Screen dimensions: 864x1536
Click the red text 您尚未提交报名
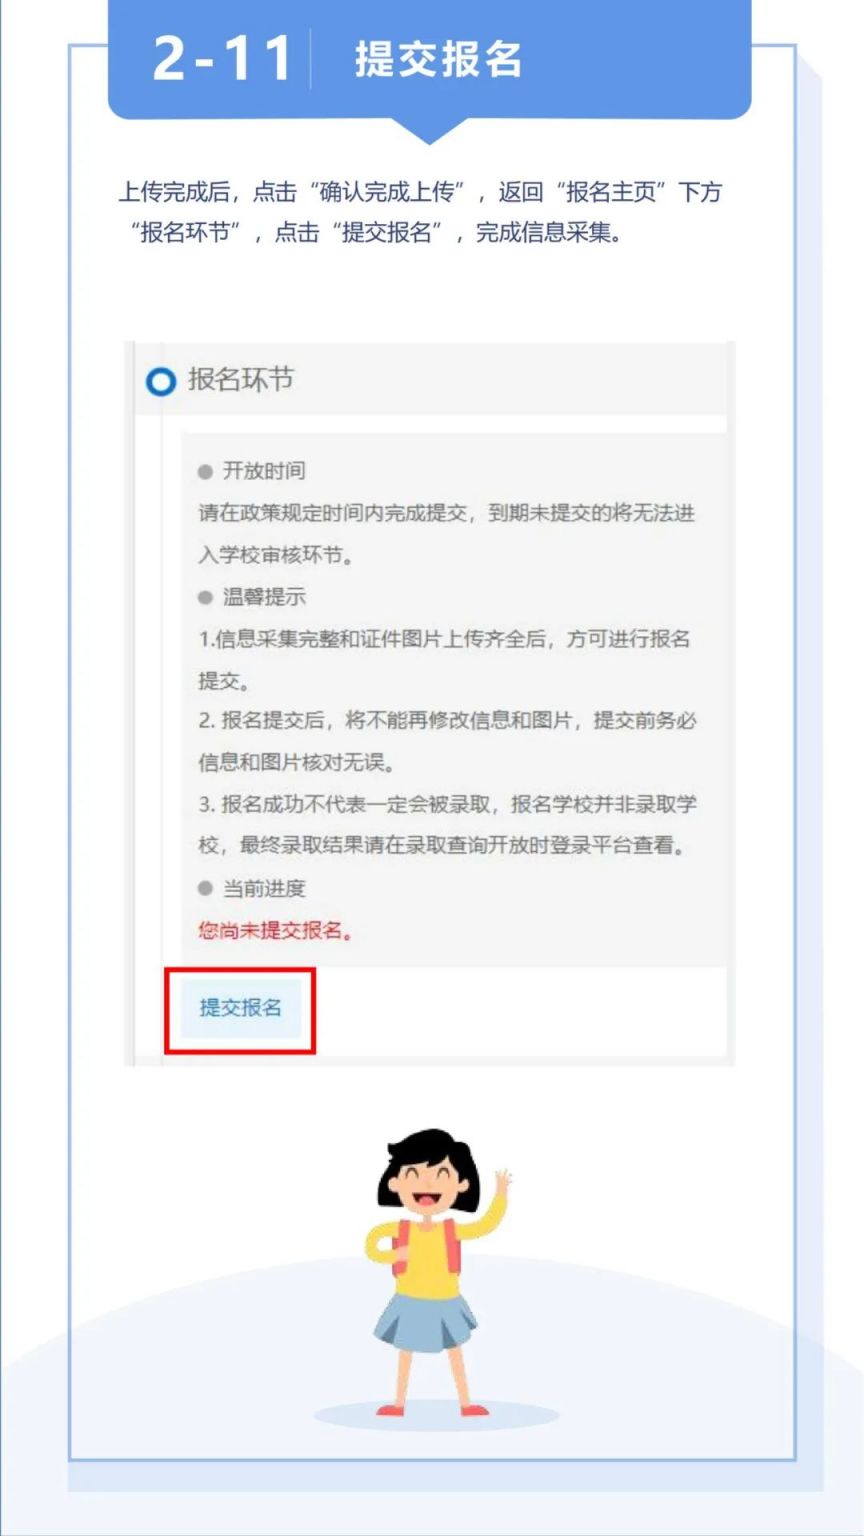pos(276,931)
